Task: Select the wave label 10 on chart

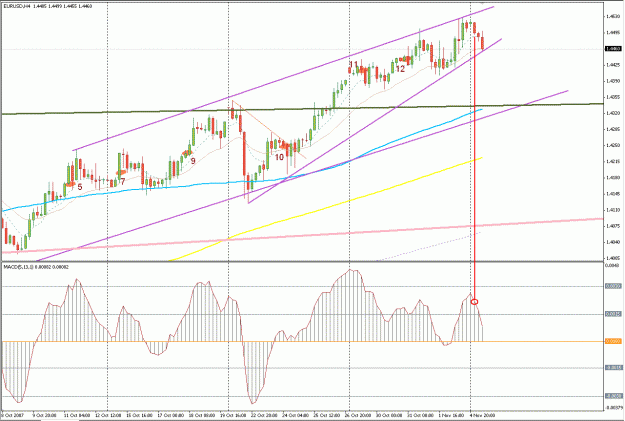Action: coord(279,157)
